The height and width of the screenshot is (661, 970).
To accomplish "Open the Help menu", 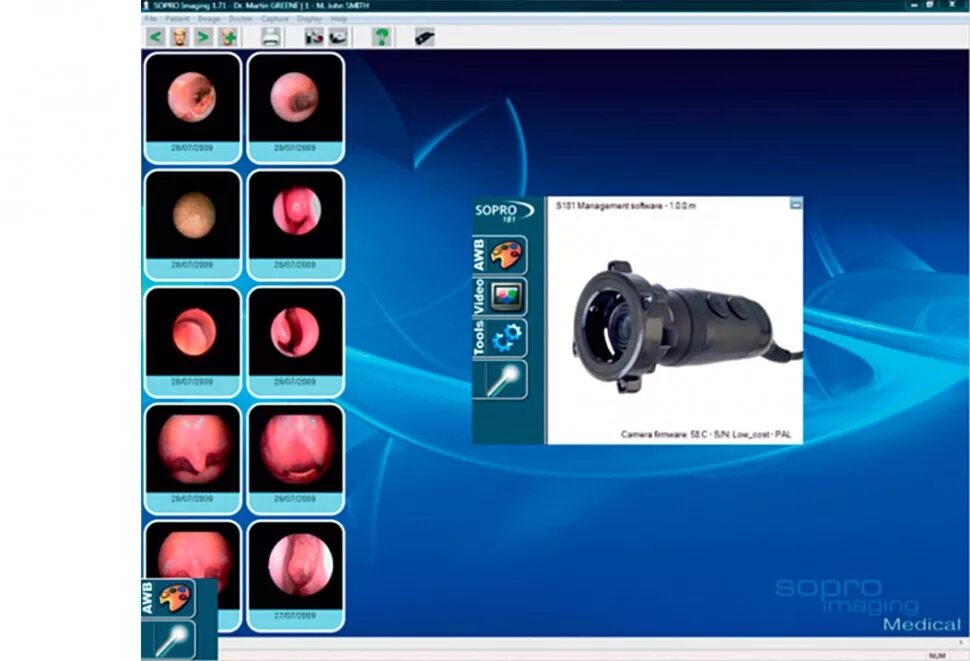I will pos(338,19).
